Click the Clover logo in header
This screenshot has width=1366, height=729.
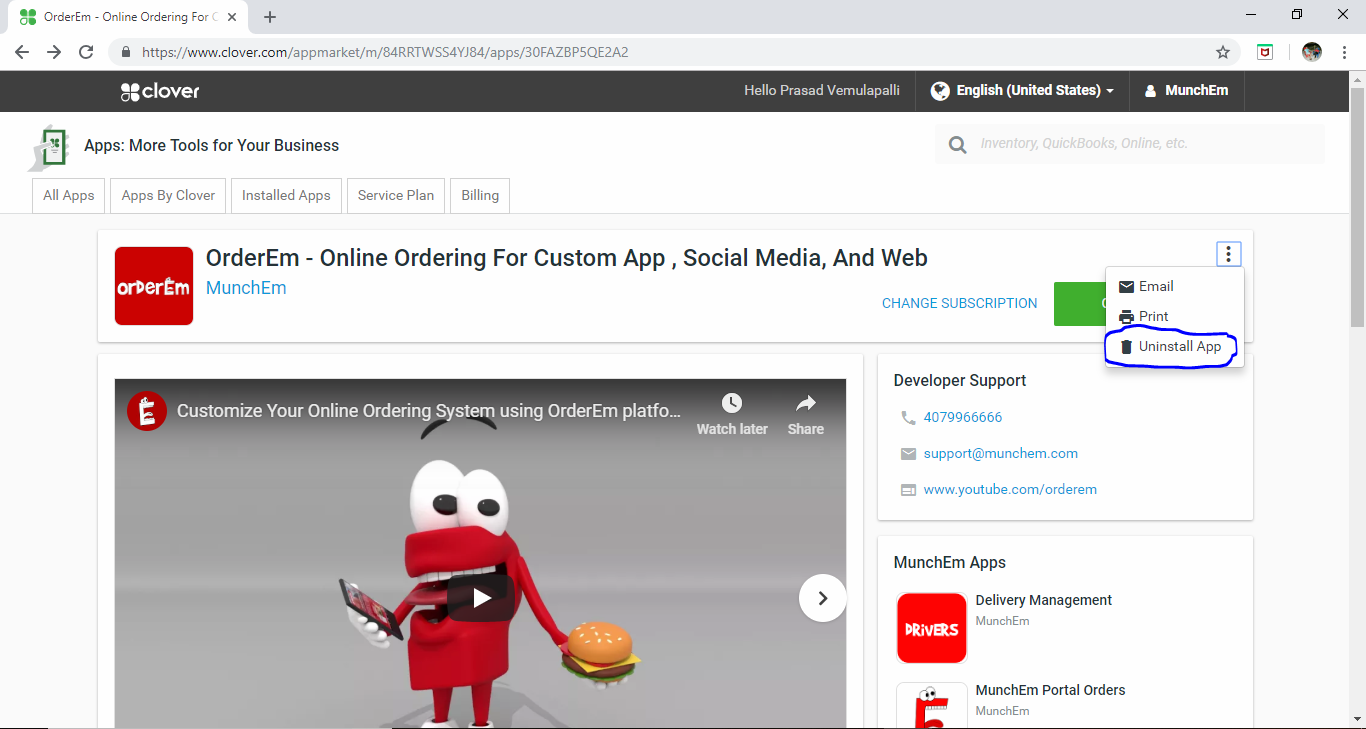tap(160, 91)
